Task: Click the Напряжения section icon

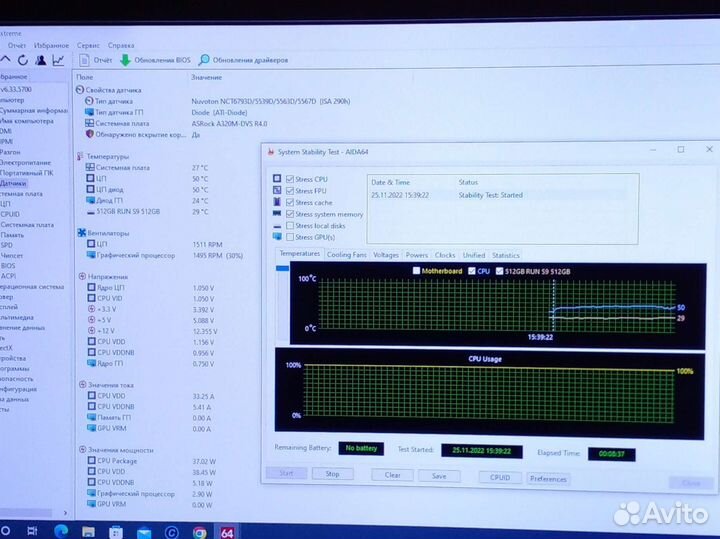Action: [x=82, y=276]
